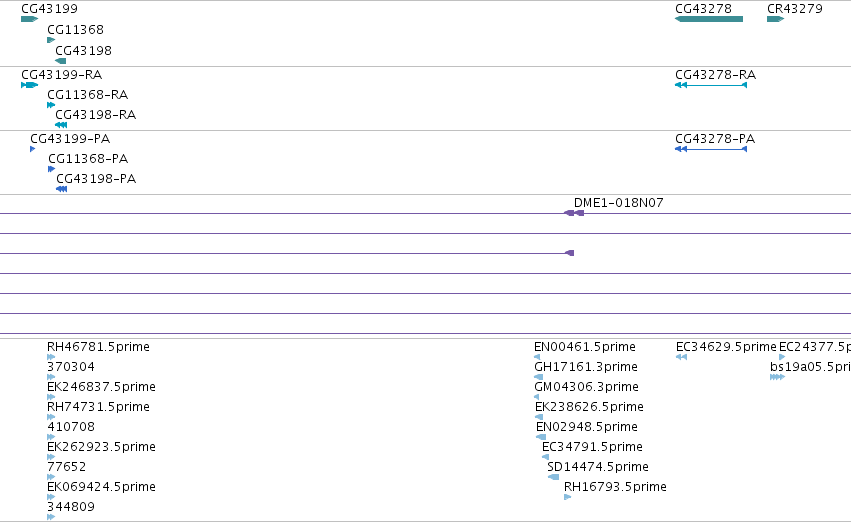Open the CG11368 gene label

click(x=75, y=30)
